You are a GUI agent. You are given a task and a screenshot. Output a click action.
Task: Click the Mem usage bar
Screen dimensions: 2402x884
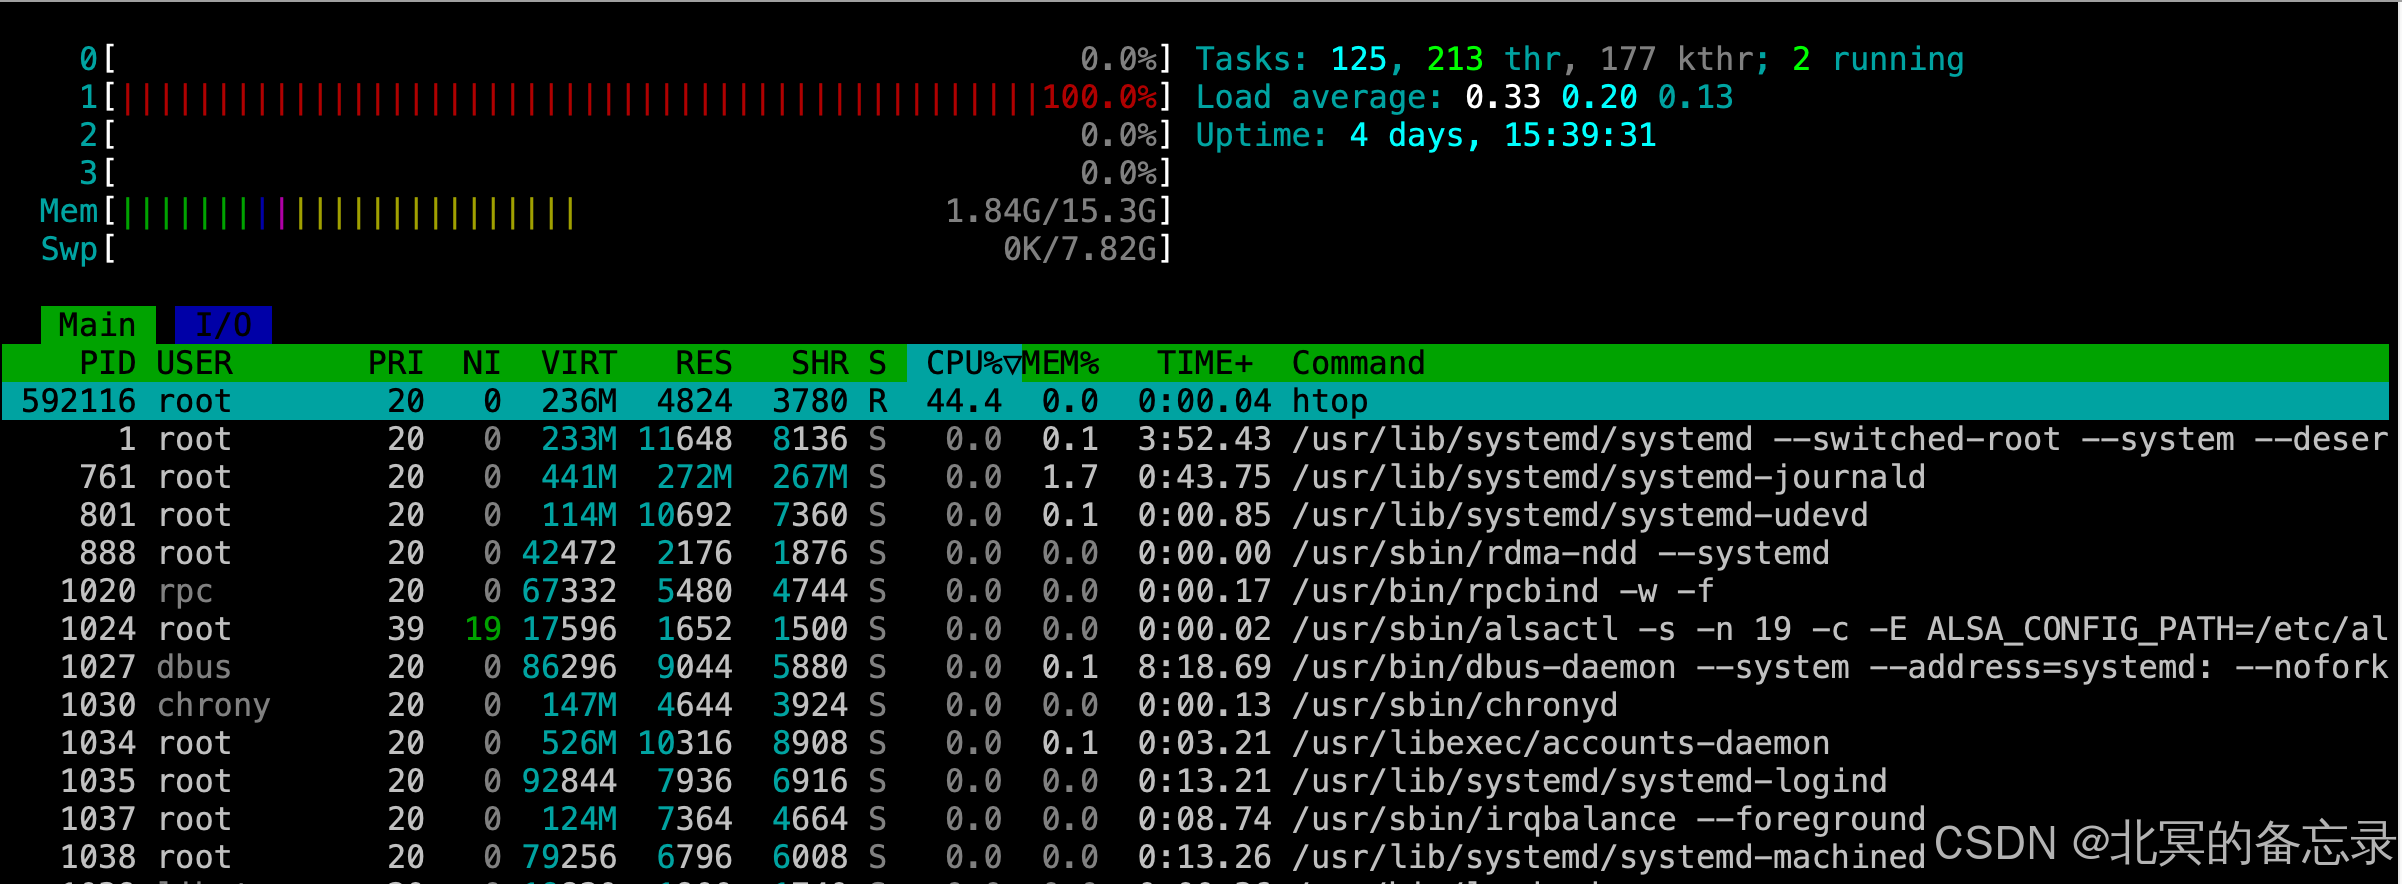click(x=606, y=211)
